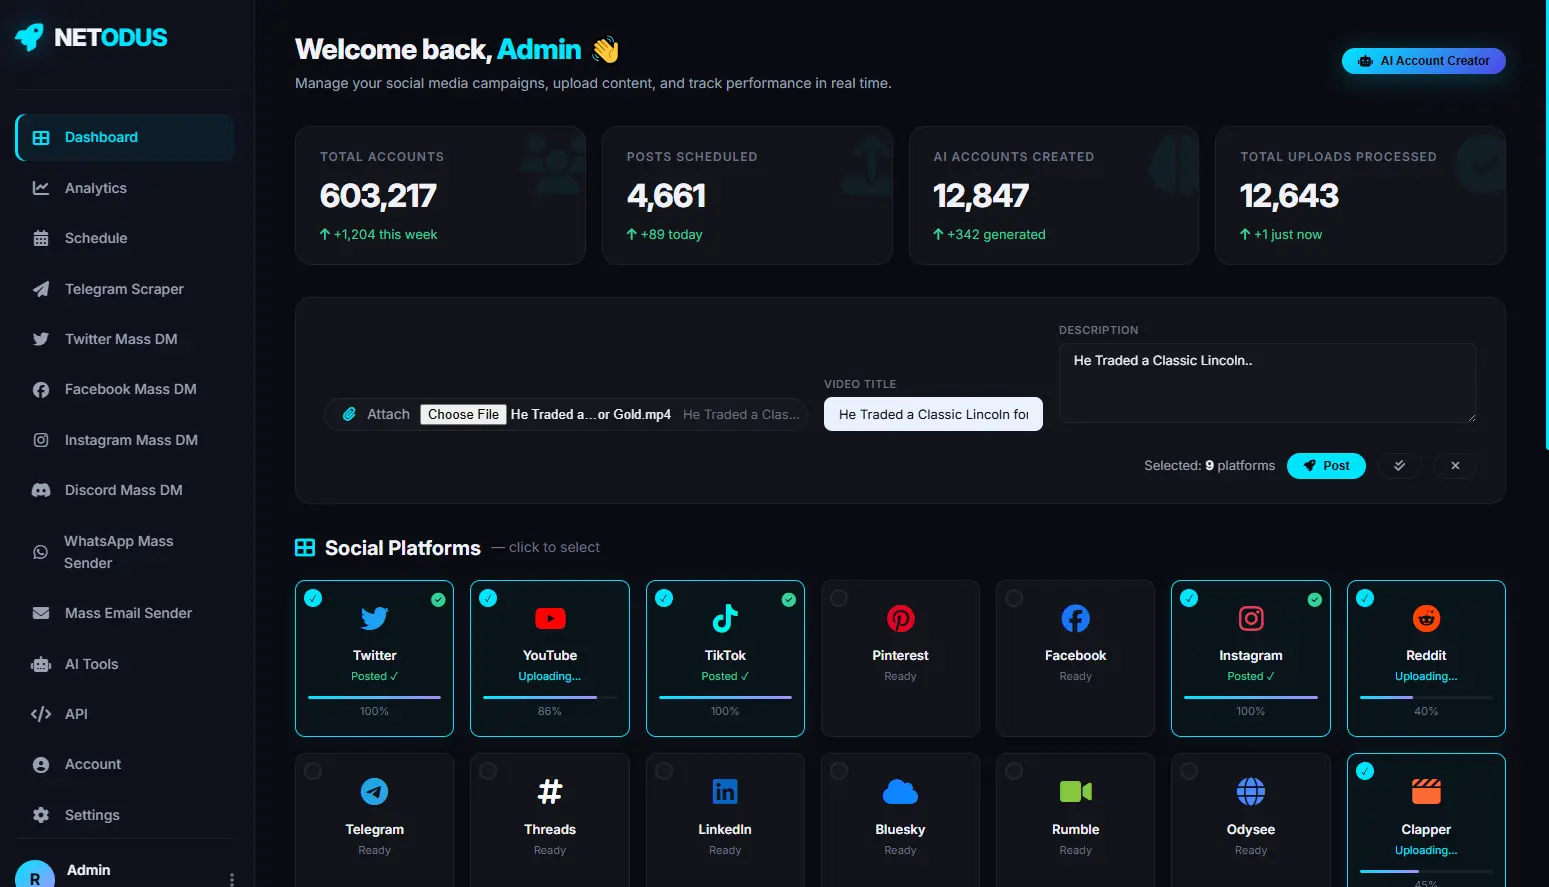Clear the selection with the X button
The image size is (1549, 887).
pos(1455,466)
